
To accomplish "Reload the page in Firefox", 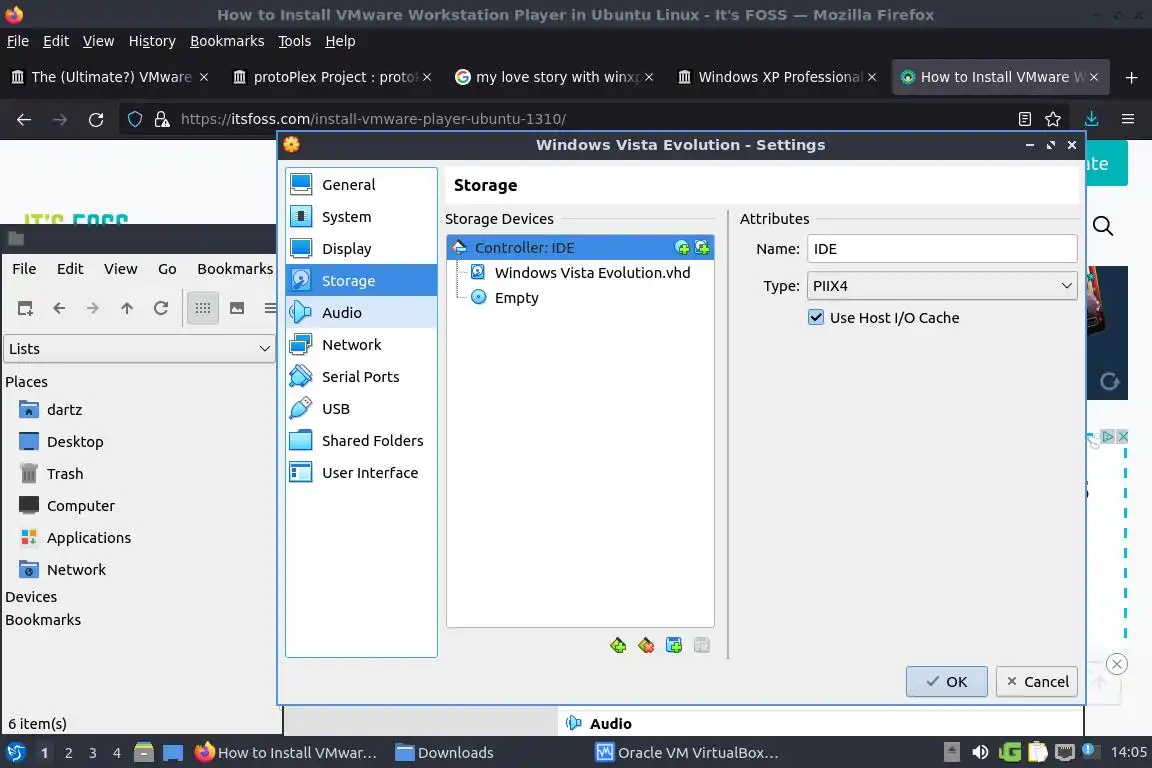I will [x=96, y=119].
